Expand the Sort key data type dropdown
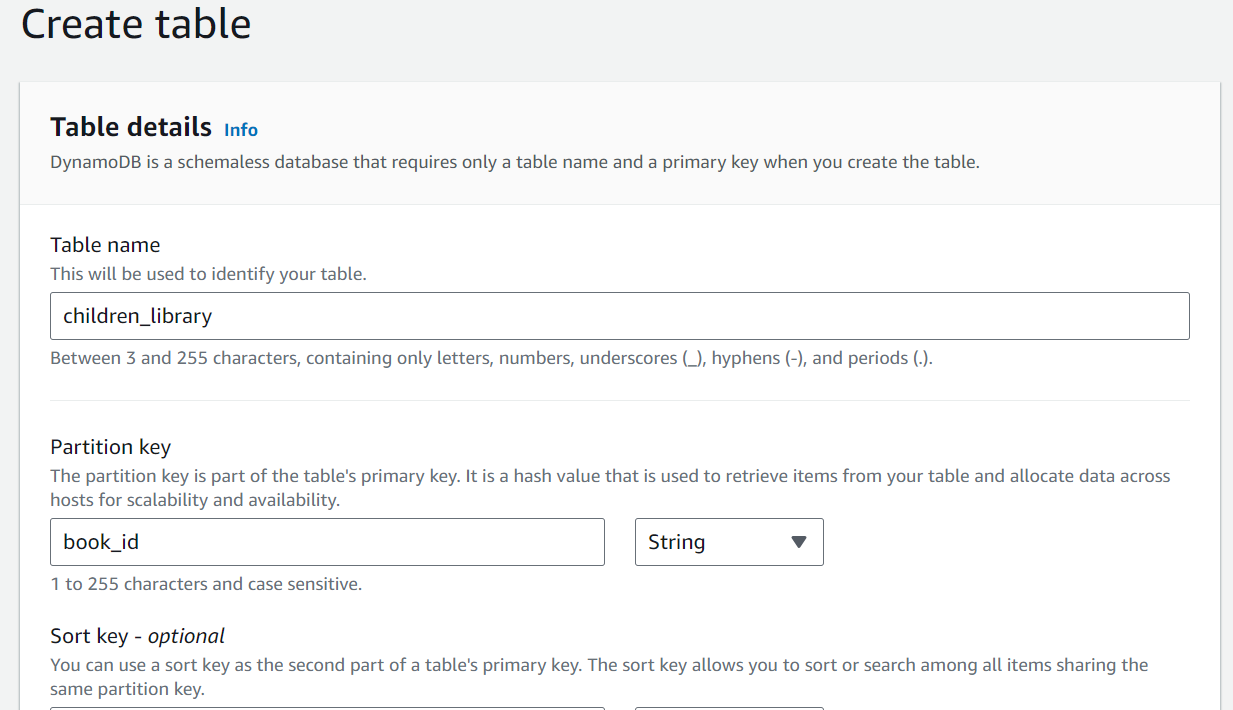Screen dimensions: 1233x710 728,707
